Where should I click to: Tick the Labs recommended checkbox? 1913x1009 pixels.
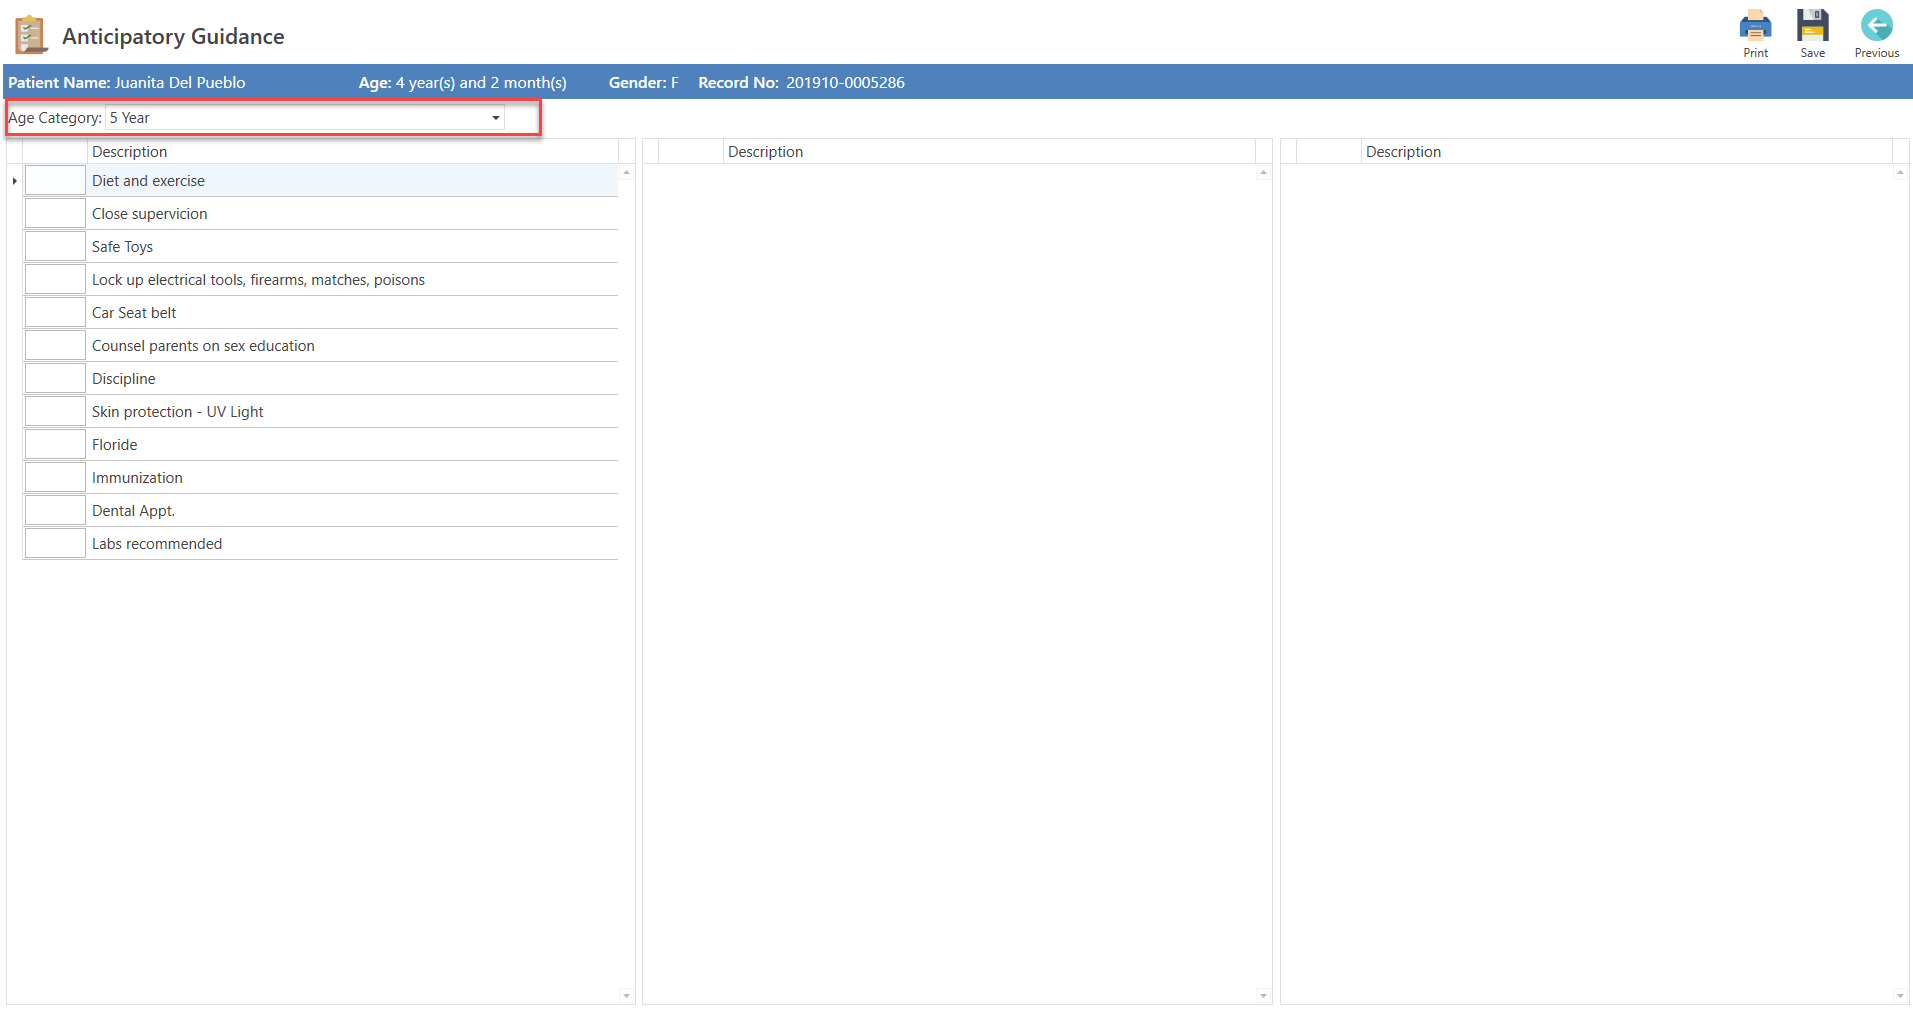pos(55,544)
